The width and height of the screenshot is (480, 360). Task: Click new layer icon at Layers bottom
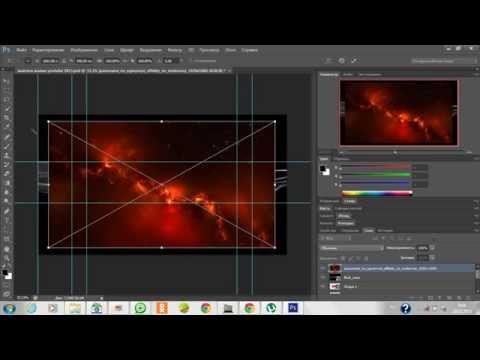[x=459, y=297]
